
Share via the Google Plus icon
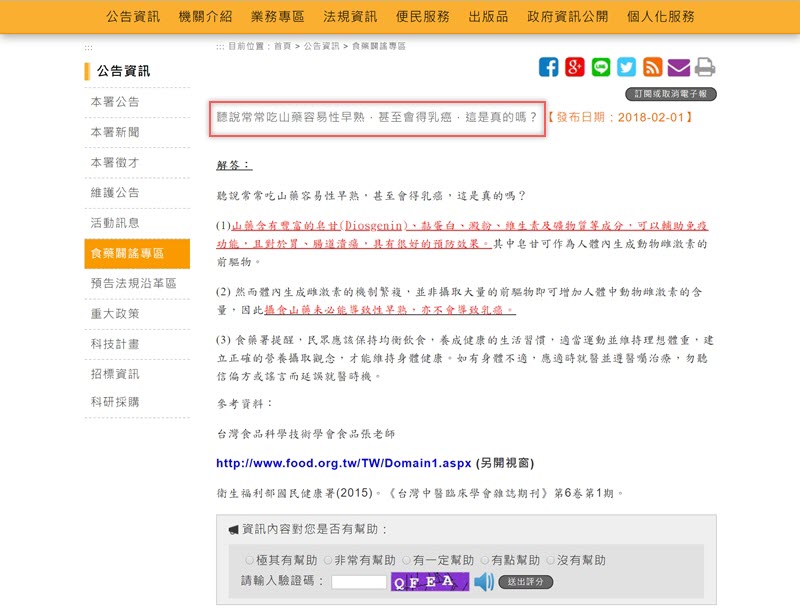click(574, 67)
